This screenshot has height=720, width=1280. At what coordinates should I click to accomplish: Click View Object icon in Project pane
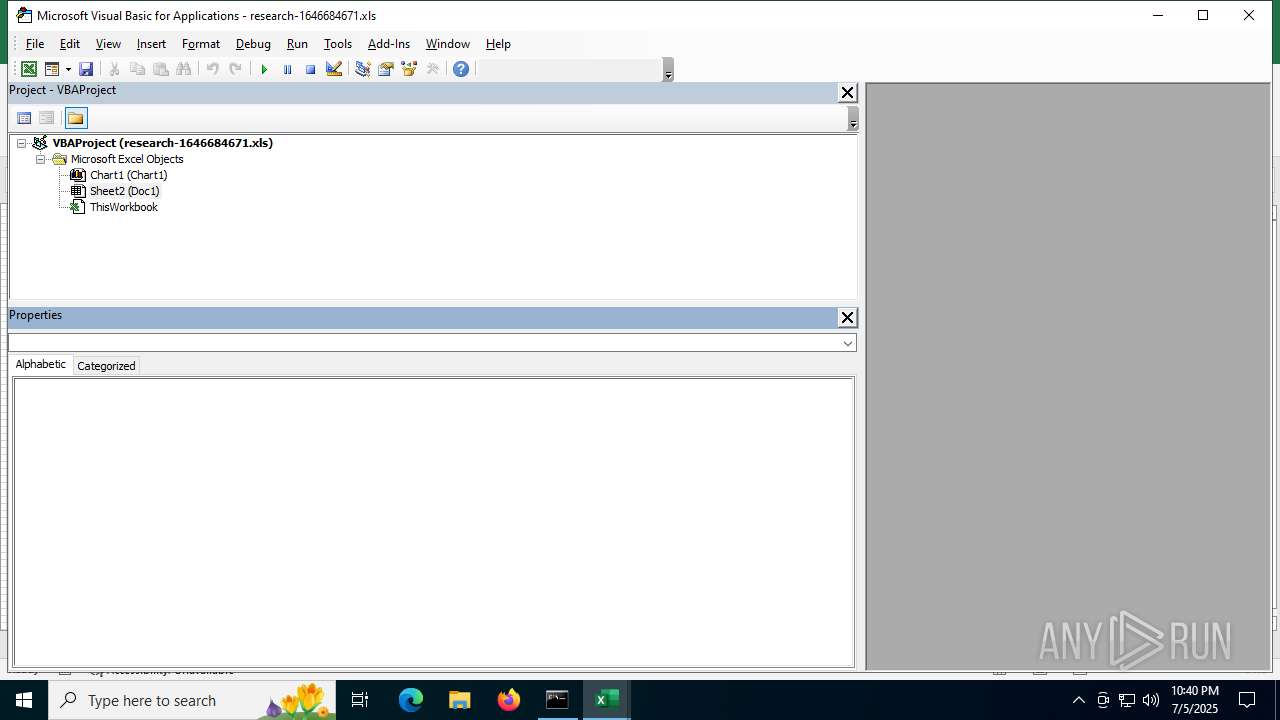click(x=46, y=118)
